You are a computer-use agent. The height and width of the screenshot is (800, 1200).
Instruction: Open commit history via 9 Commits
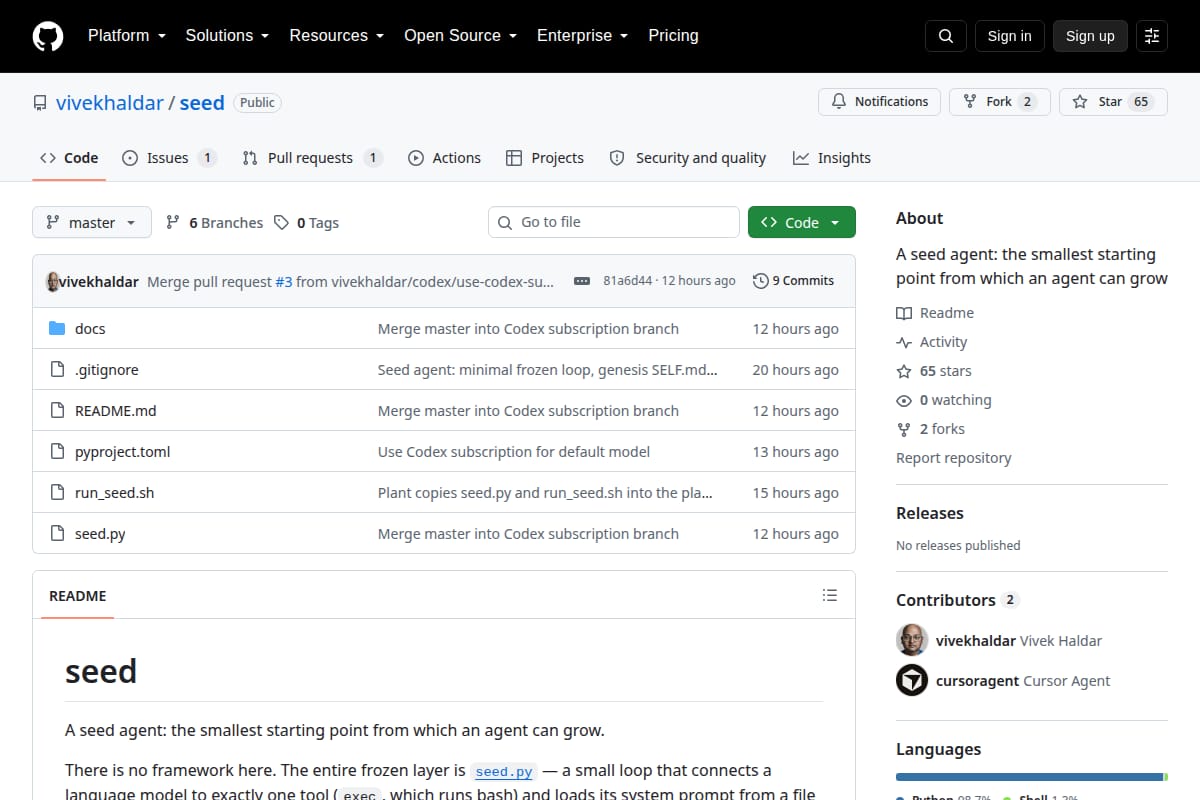(x=793, y=281)
